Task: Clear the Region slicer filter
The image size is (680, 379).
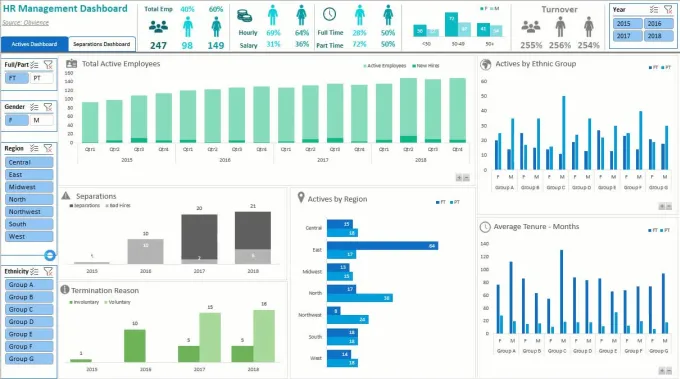Action: [x=48, y=148]
